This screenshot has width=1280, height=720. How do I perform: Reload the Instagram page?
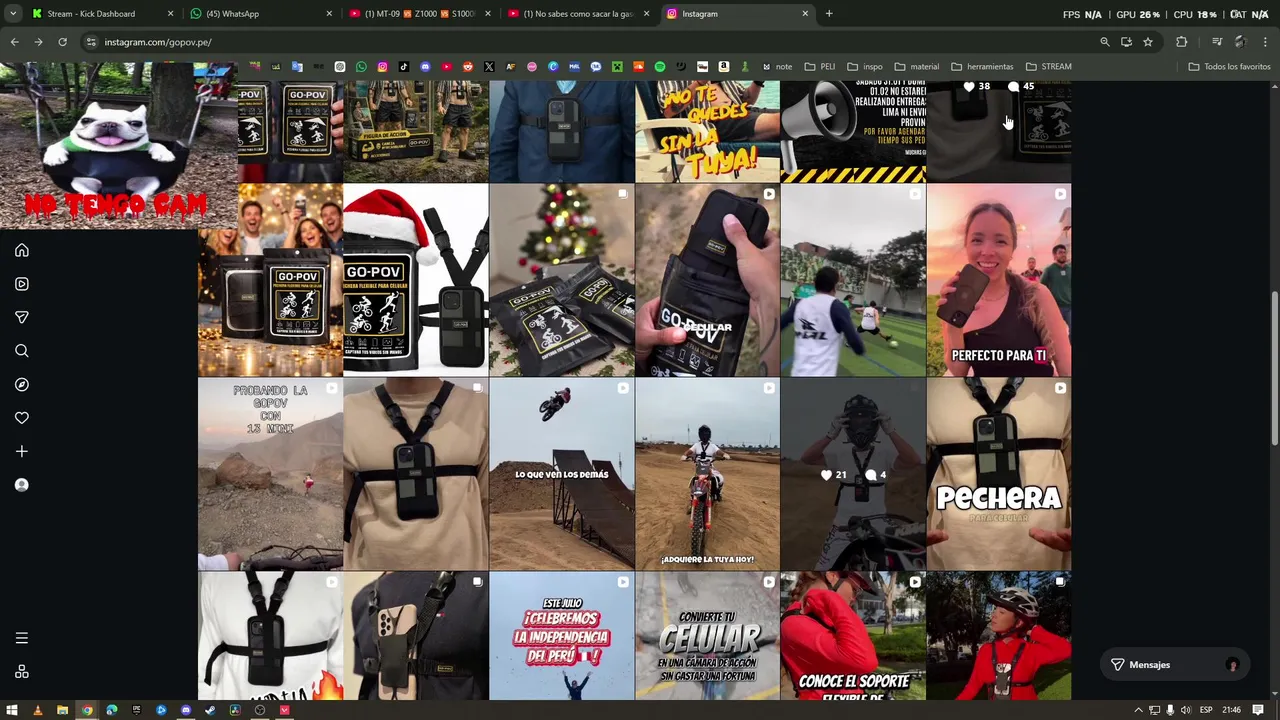click(x=62, y=42)
